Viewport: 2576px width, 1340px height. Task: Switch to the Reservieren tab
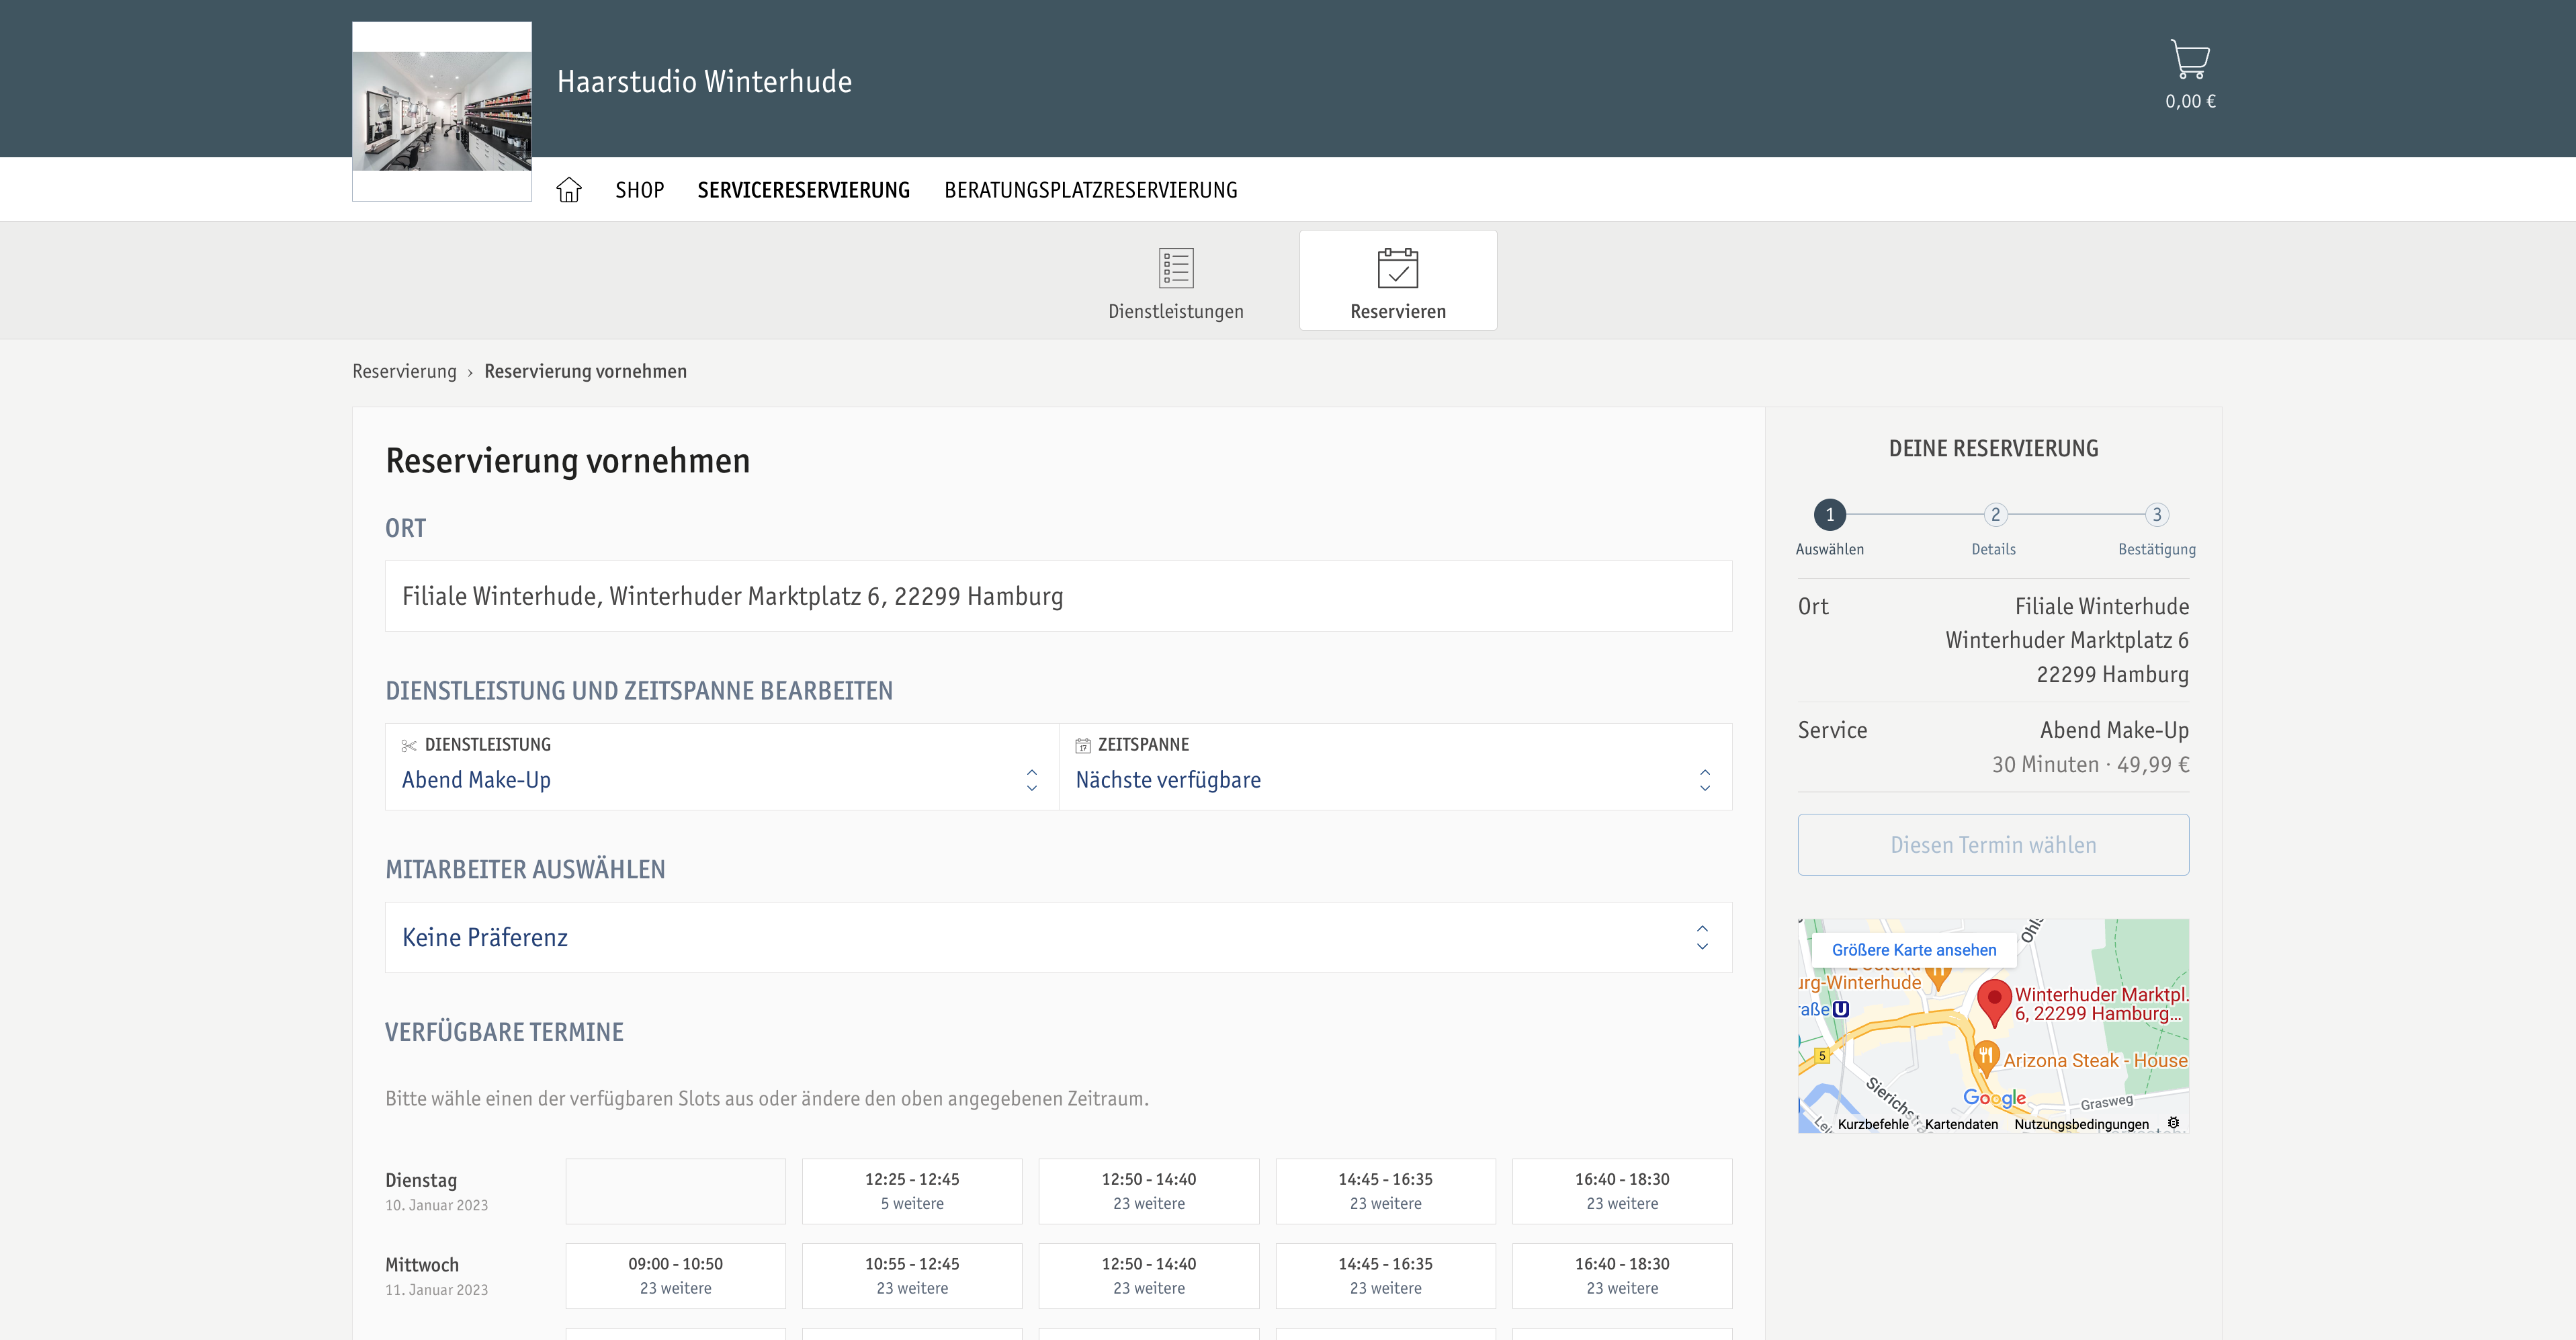click(x=1397, y=281)
